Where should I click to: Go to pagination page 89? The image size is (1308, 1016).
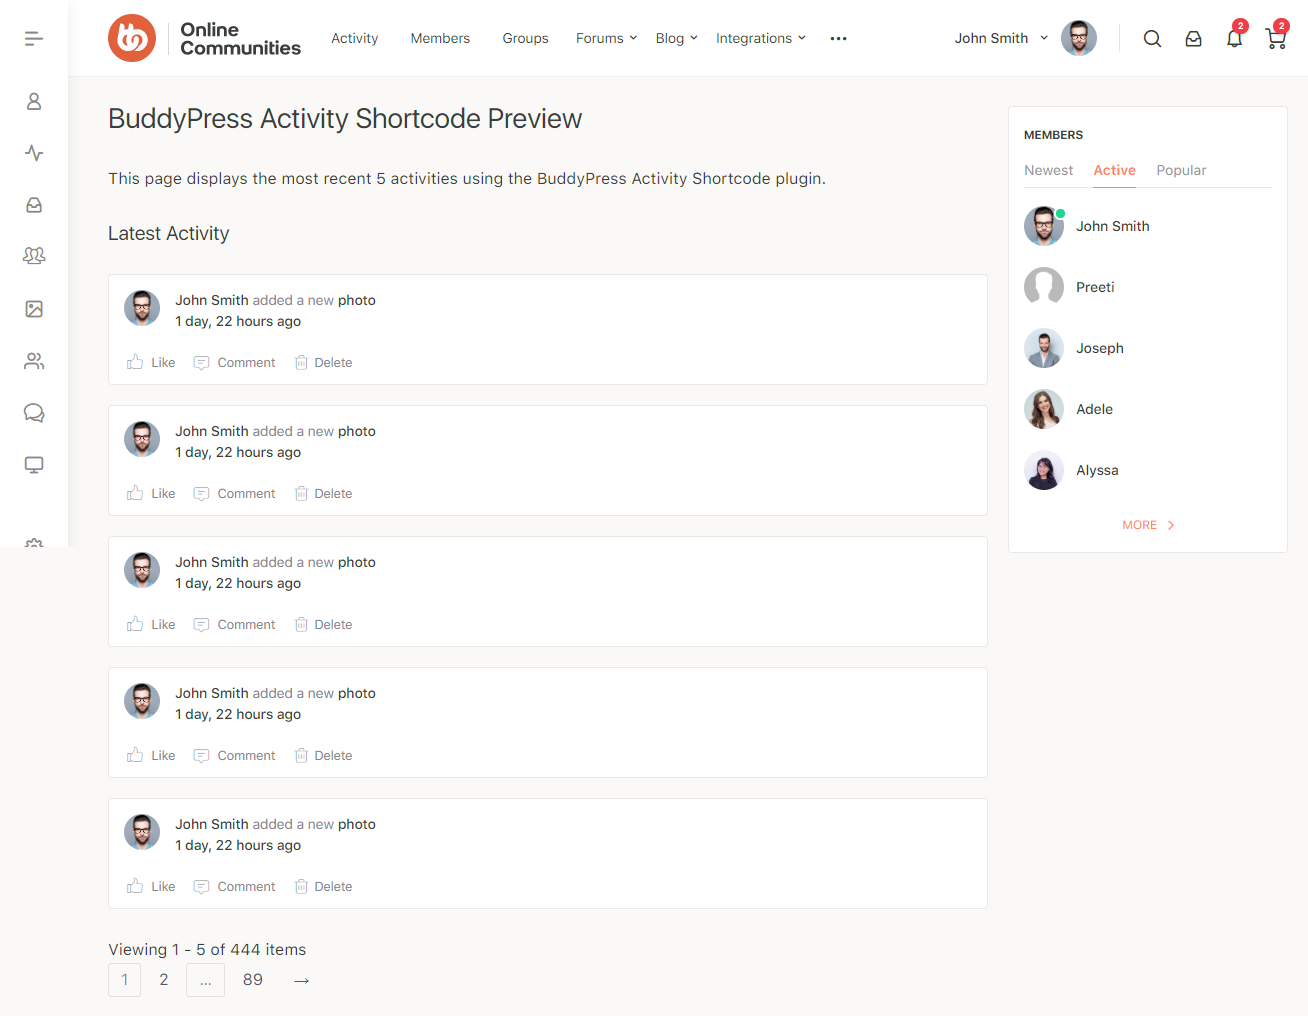point(253,980)
